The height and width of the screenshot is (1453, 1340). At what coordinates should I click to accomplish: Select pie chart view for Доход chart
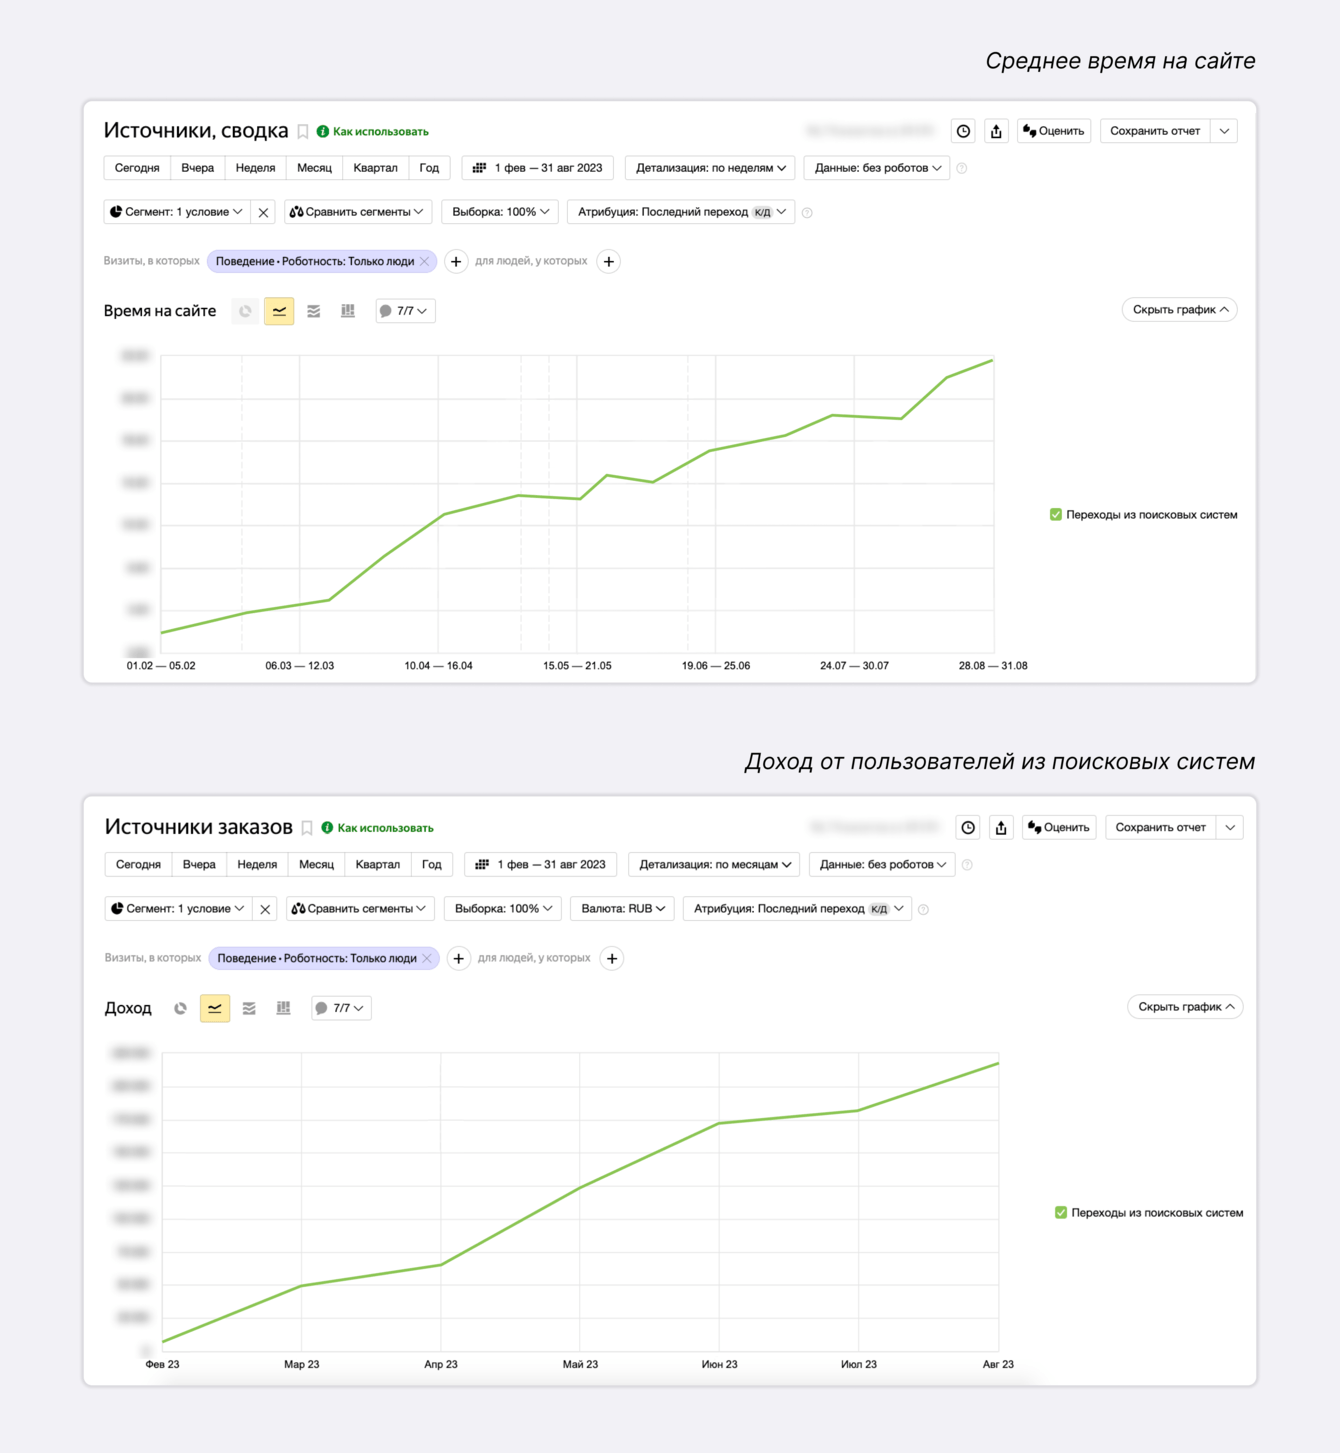(x=180, y=1008)
